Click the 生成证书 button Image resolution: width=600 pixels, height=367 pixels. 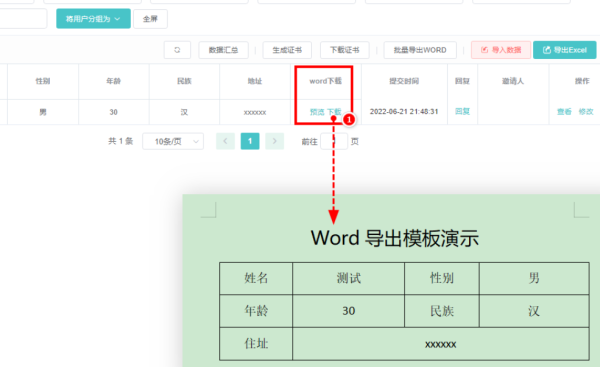coord(287,50)
